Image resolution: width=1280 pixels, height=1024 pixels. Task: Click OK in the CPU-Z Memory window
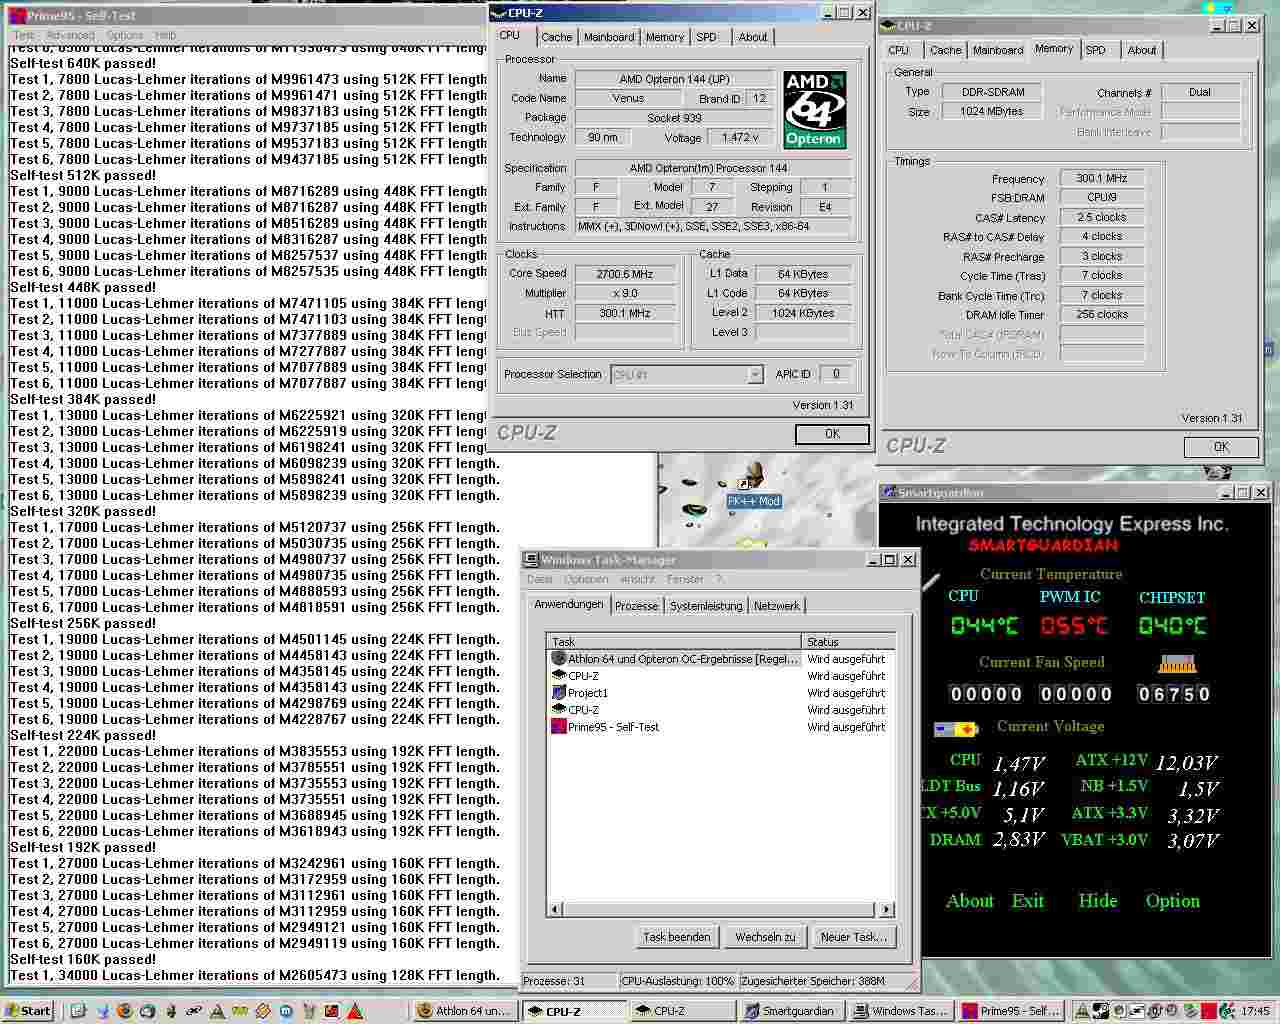(1221, 447)
